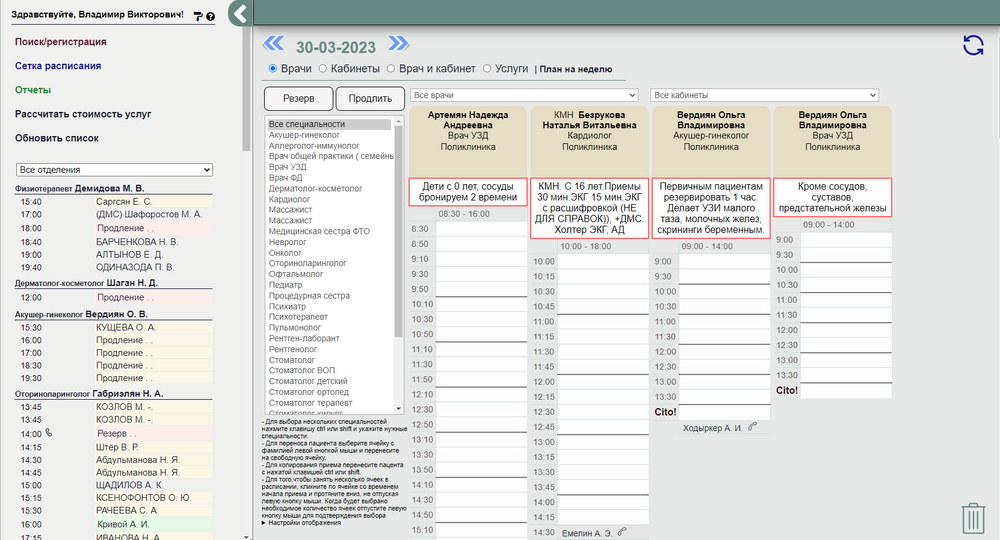Click the phone icon beside 14:00 Резерв
This screenshot has width=1000, height=540.
point(48,433)
